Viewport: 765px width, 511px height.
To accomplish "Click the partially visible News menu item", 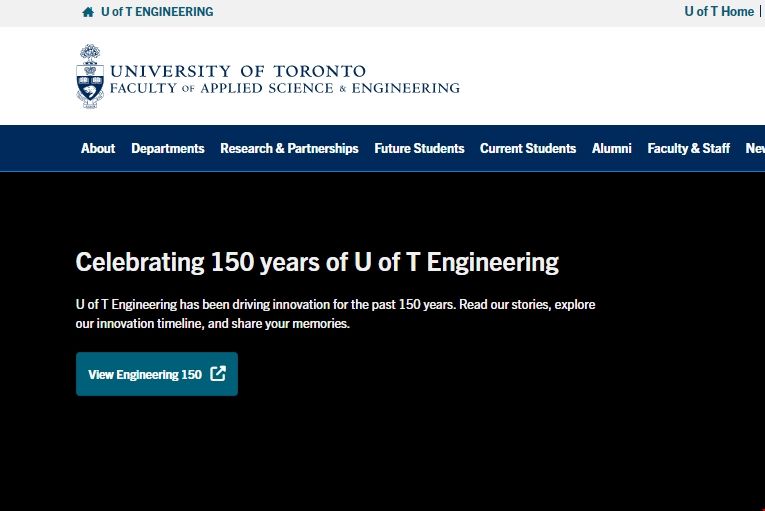I will (755, 148).
